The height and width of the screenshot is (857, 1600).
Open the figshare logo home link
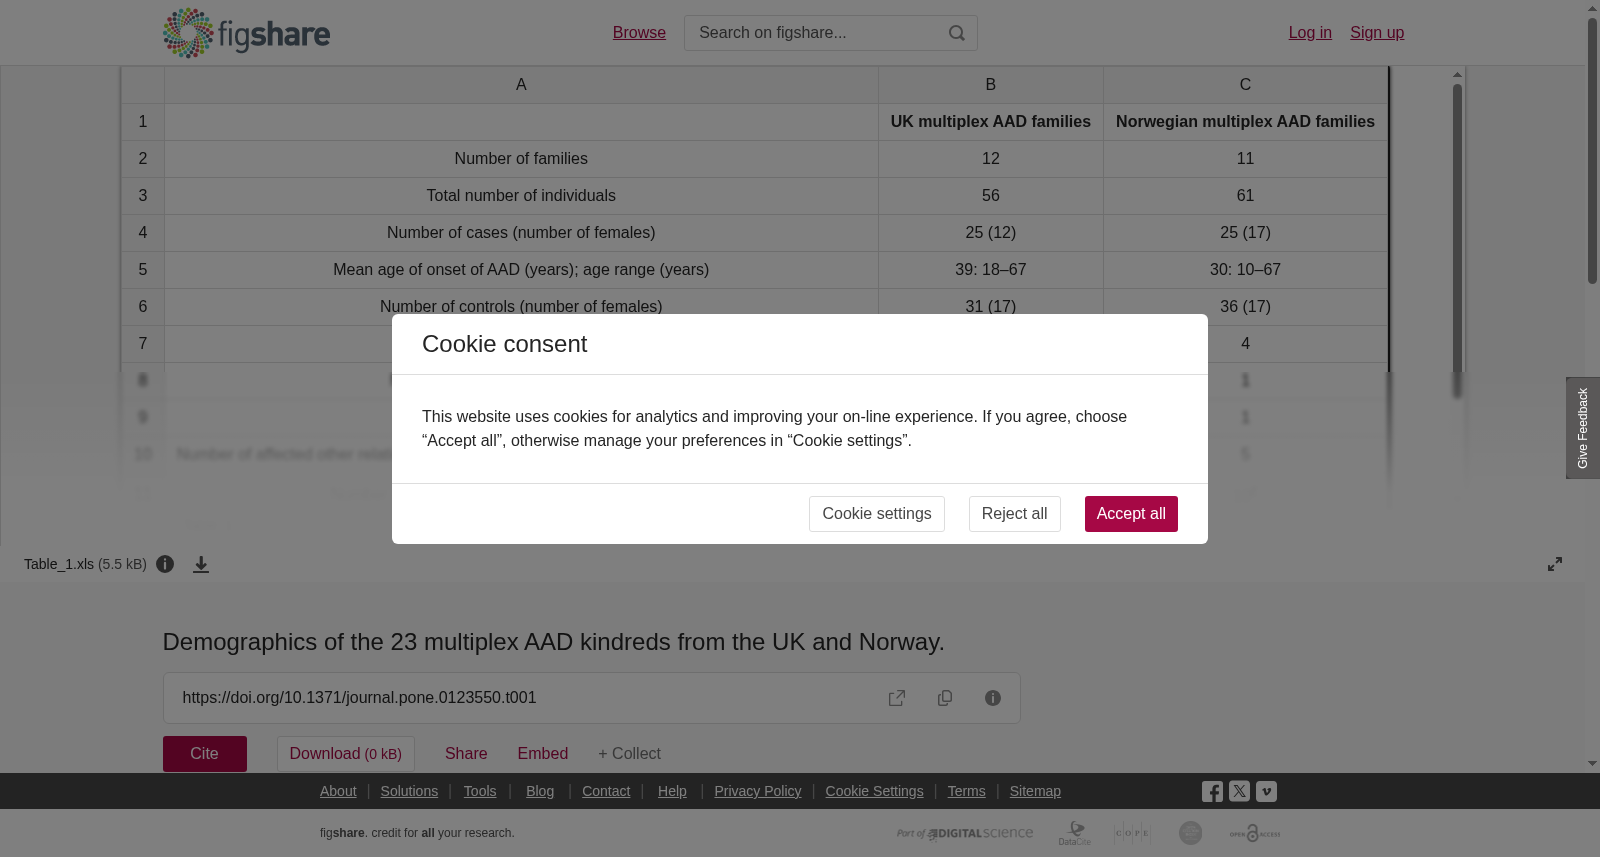click(x=246, y=33)
